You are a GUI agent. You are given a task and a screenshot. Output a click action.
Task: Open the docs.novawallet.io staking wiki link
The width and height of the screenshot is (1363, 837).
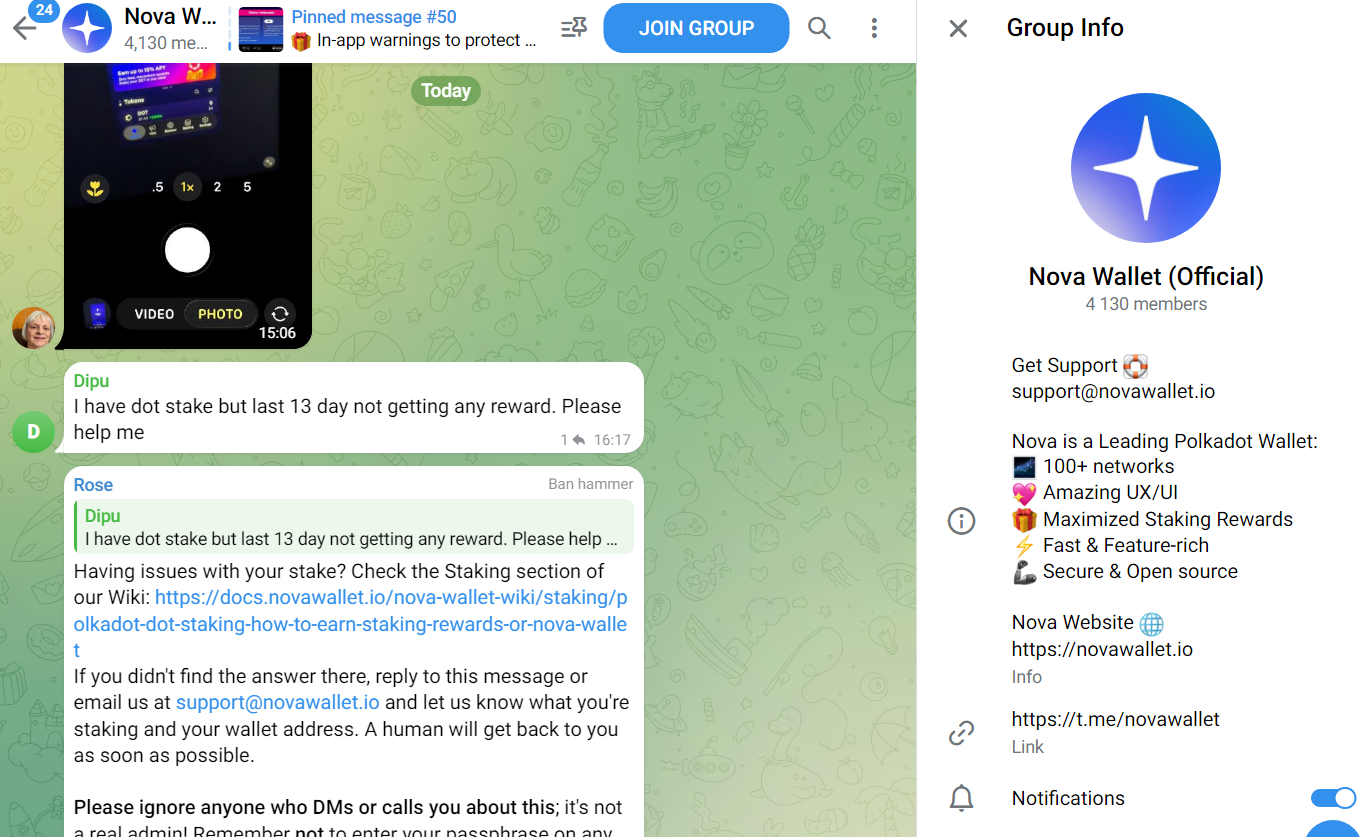click(350, 624)
